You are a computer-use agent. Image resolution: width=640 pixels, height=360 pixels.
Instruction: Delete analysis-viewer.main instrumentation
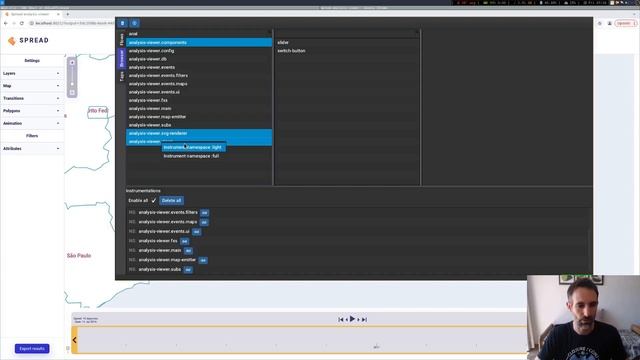coord(188,251)
